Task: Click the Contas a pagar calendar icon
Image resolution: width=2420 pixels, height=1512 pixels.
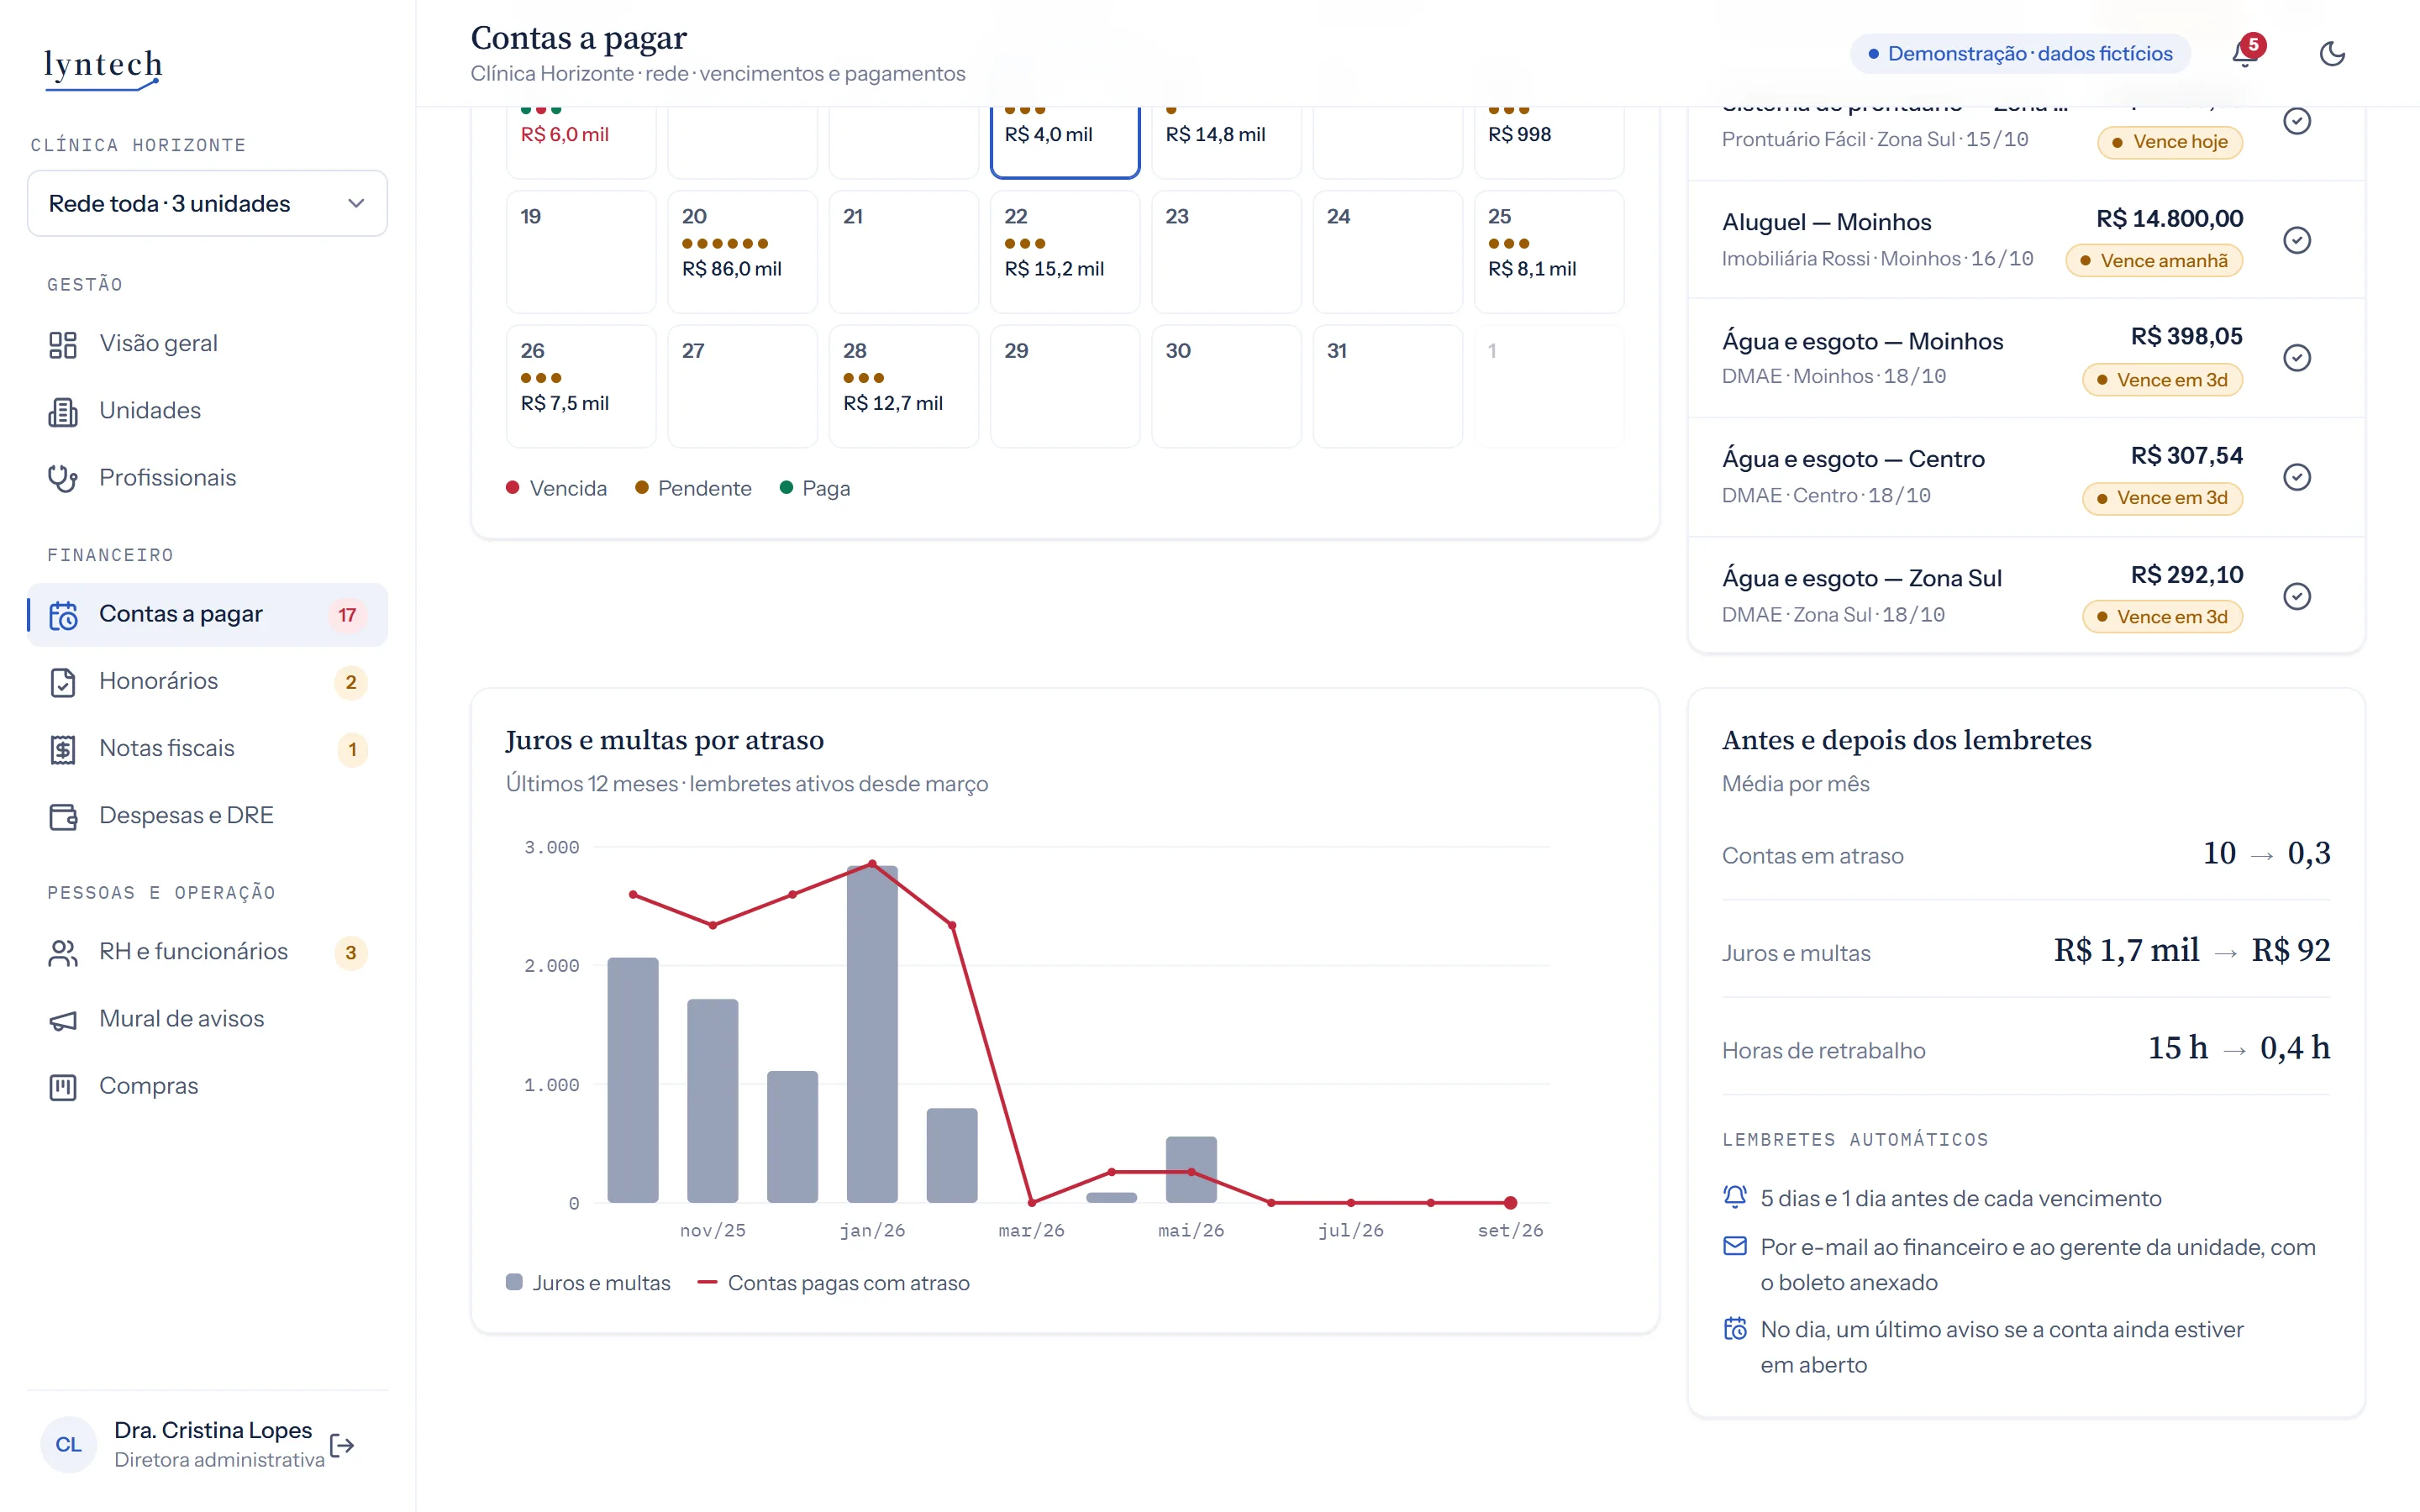Action: 63,615
